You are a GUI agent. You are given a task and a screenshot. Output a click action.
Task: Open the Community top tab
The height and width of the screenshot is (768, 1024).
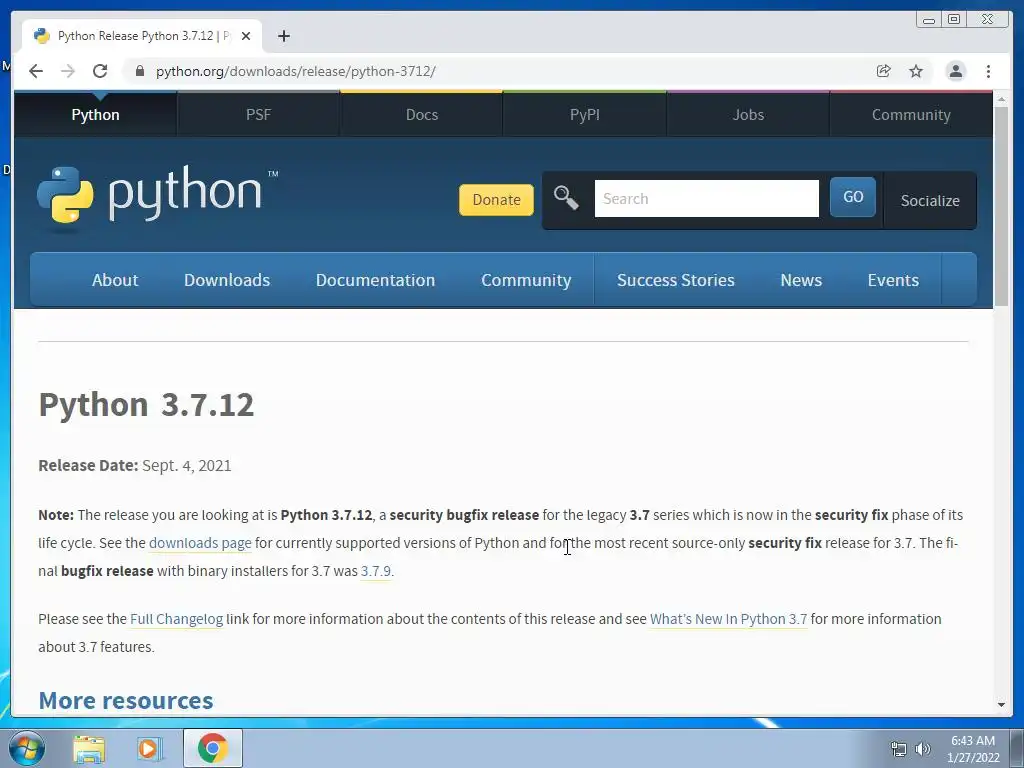click(x=911, y=114)
